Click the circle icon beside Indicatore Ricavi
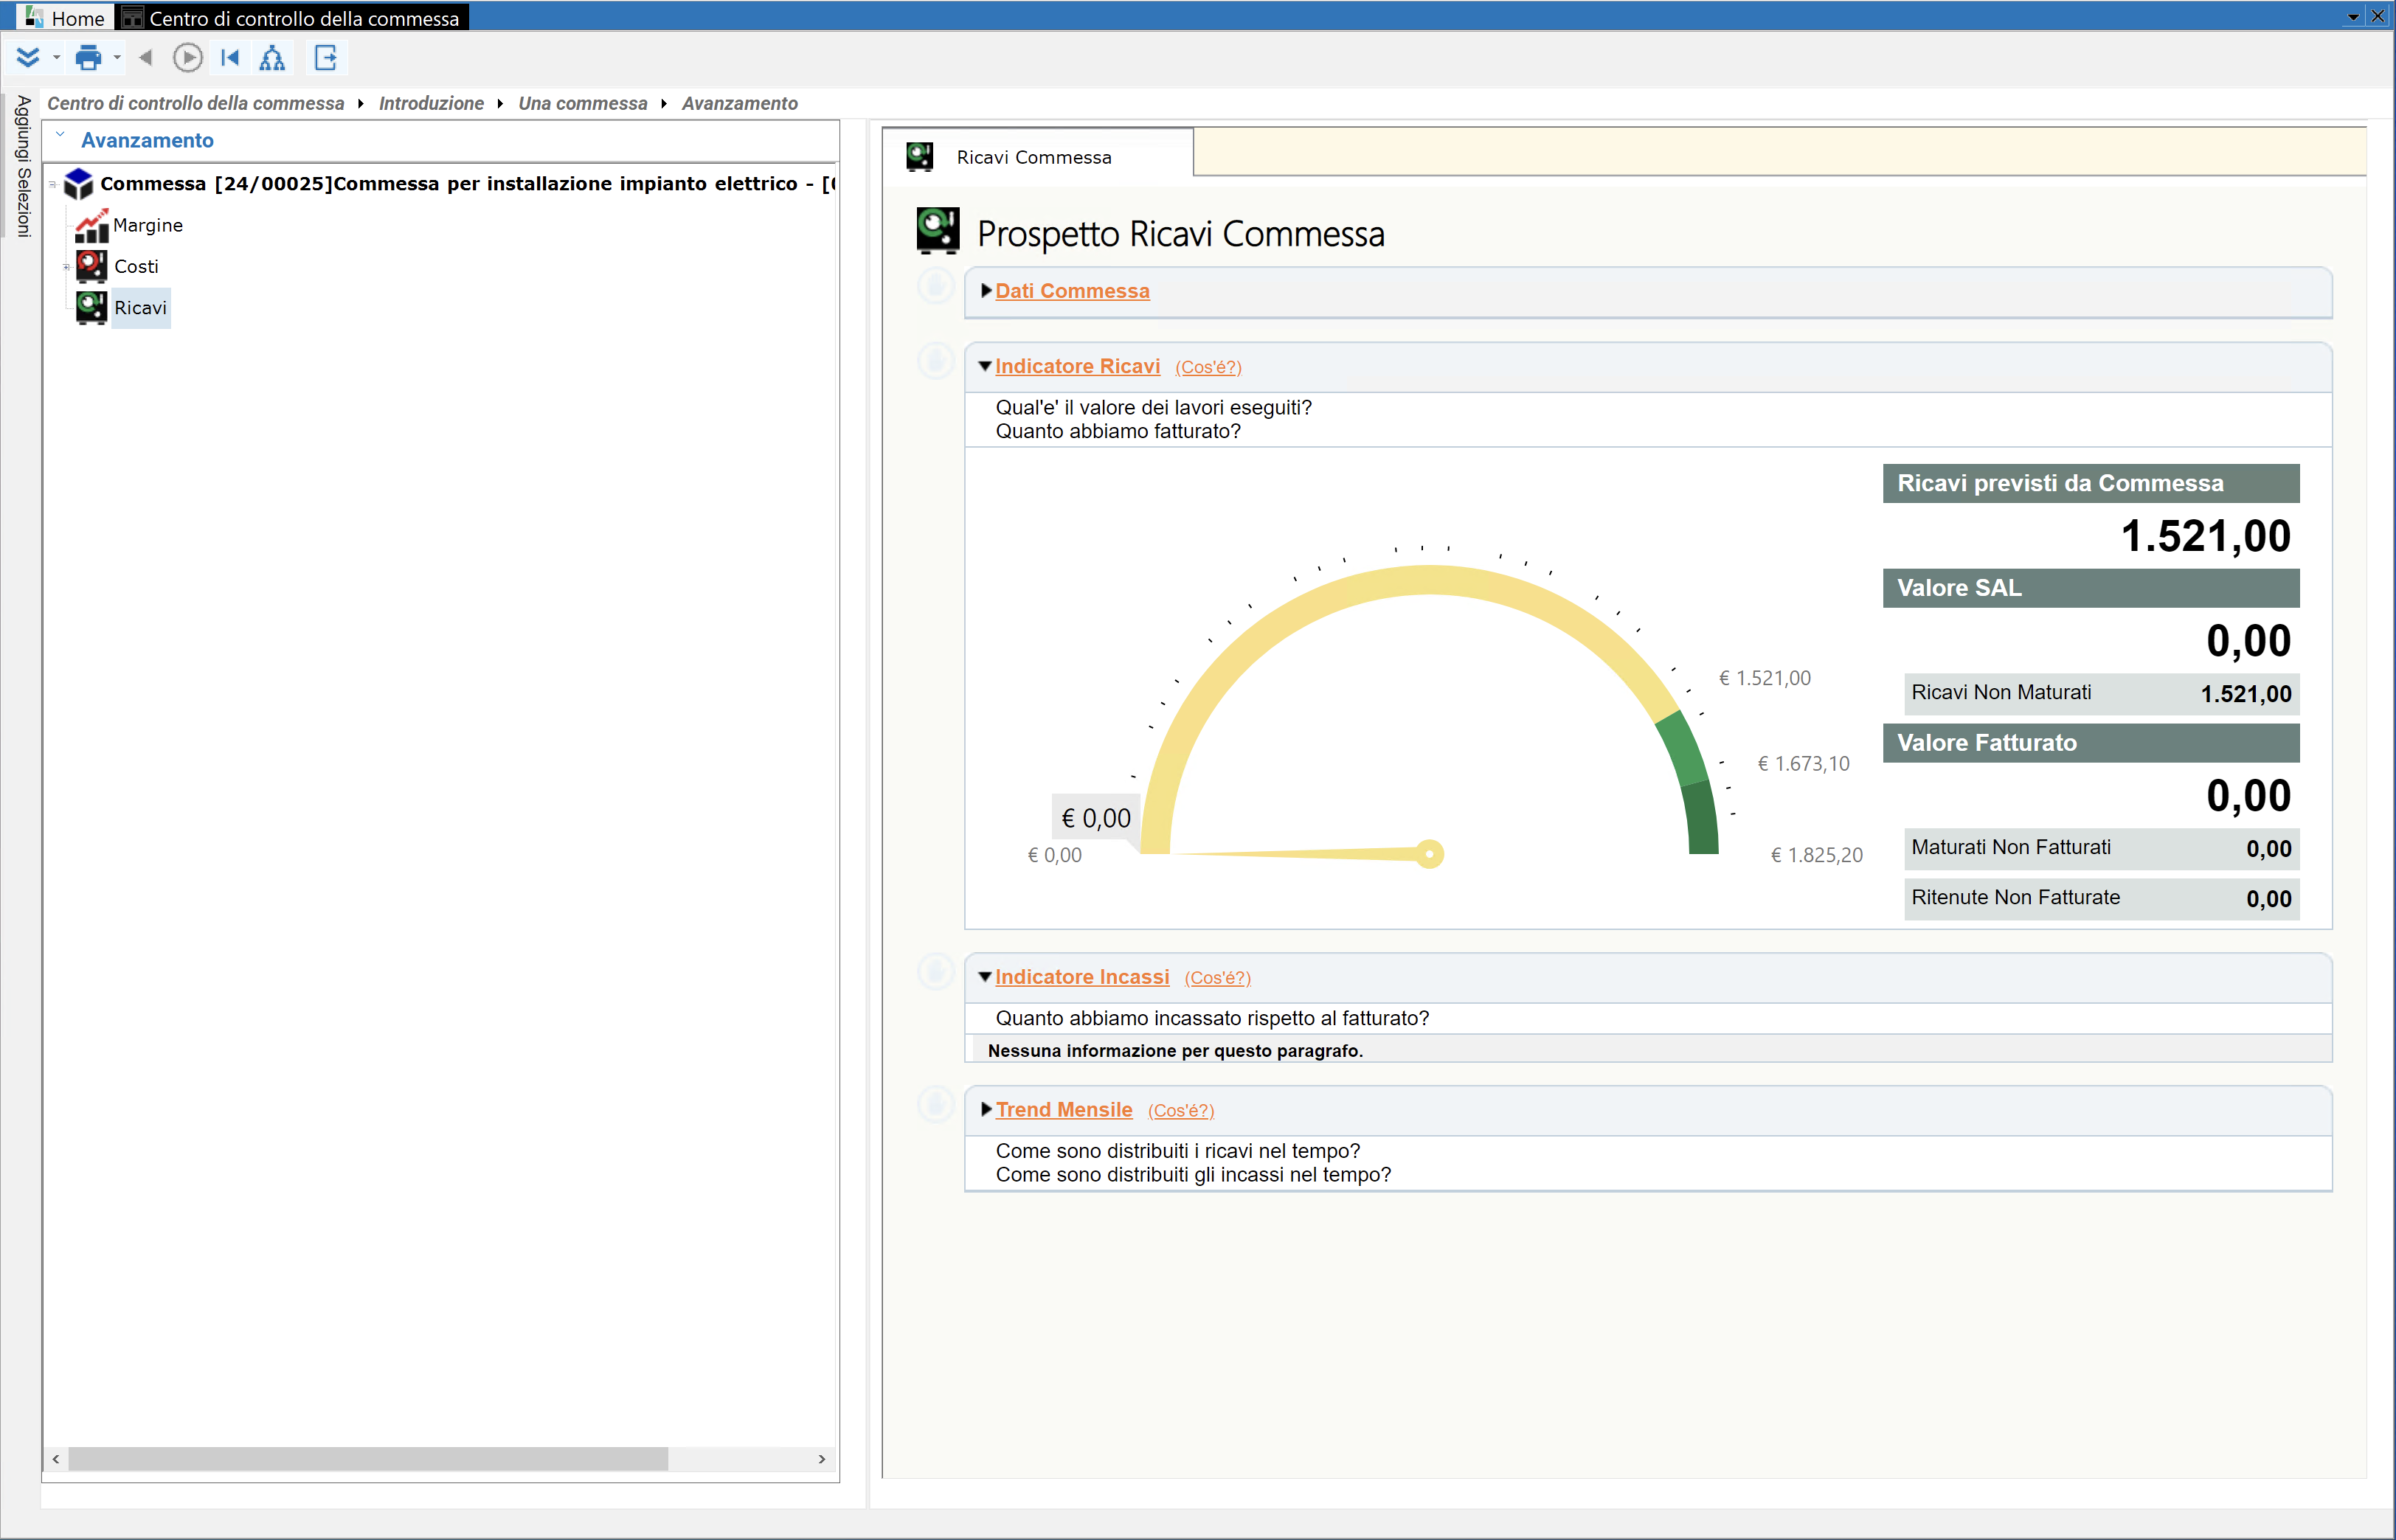The width and height of the screenshot is (2396, 1540). click(x=936, y=361)
